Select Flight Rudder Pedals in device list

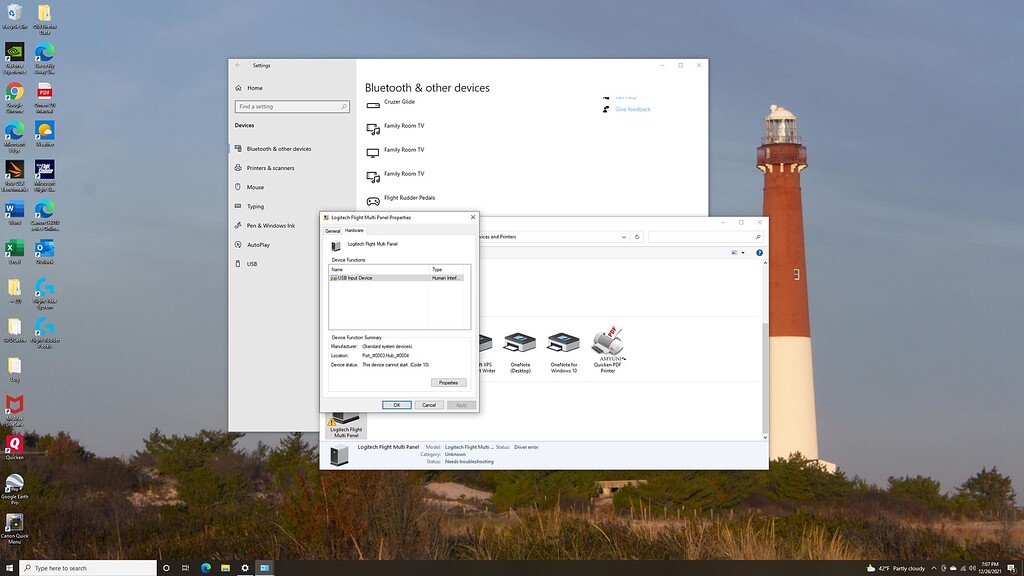(409, 198)
